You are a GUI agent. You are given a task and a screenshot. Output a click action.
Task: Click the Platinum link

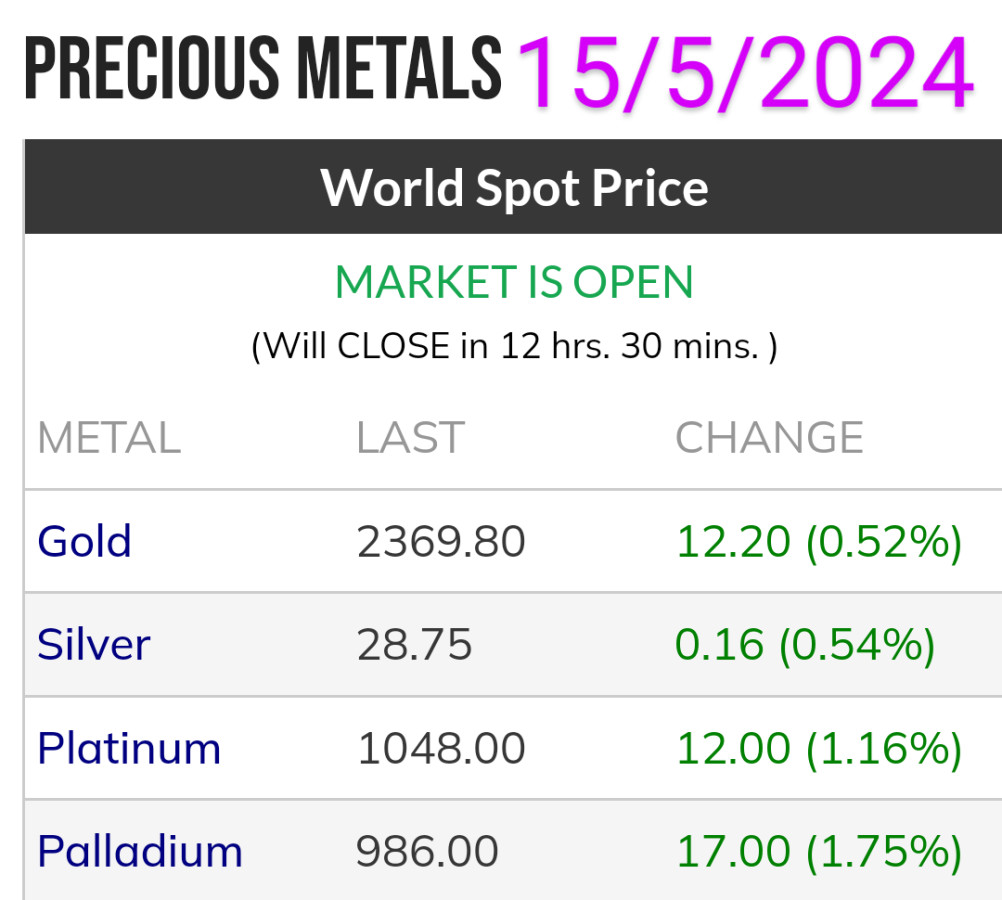tap(129, 748)
